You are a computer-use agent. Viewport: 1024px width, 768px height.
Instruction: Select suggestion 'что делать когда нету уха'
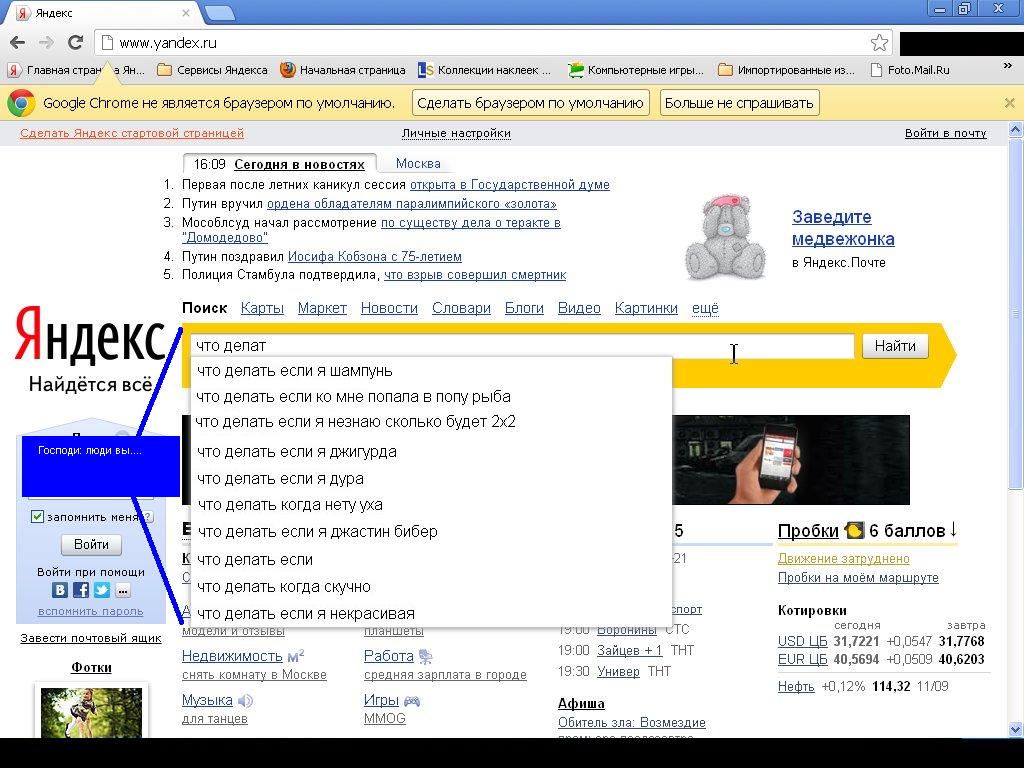(431, 505)
